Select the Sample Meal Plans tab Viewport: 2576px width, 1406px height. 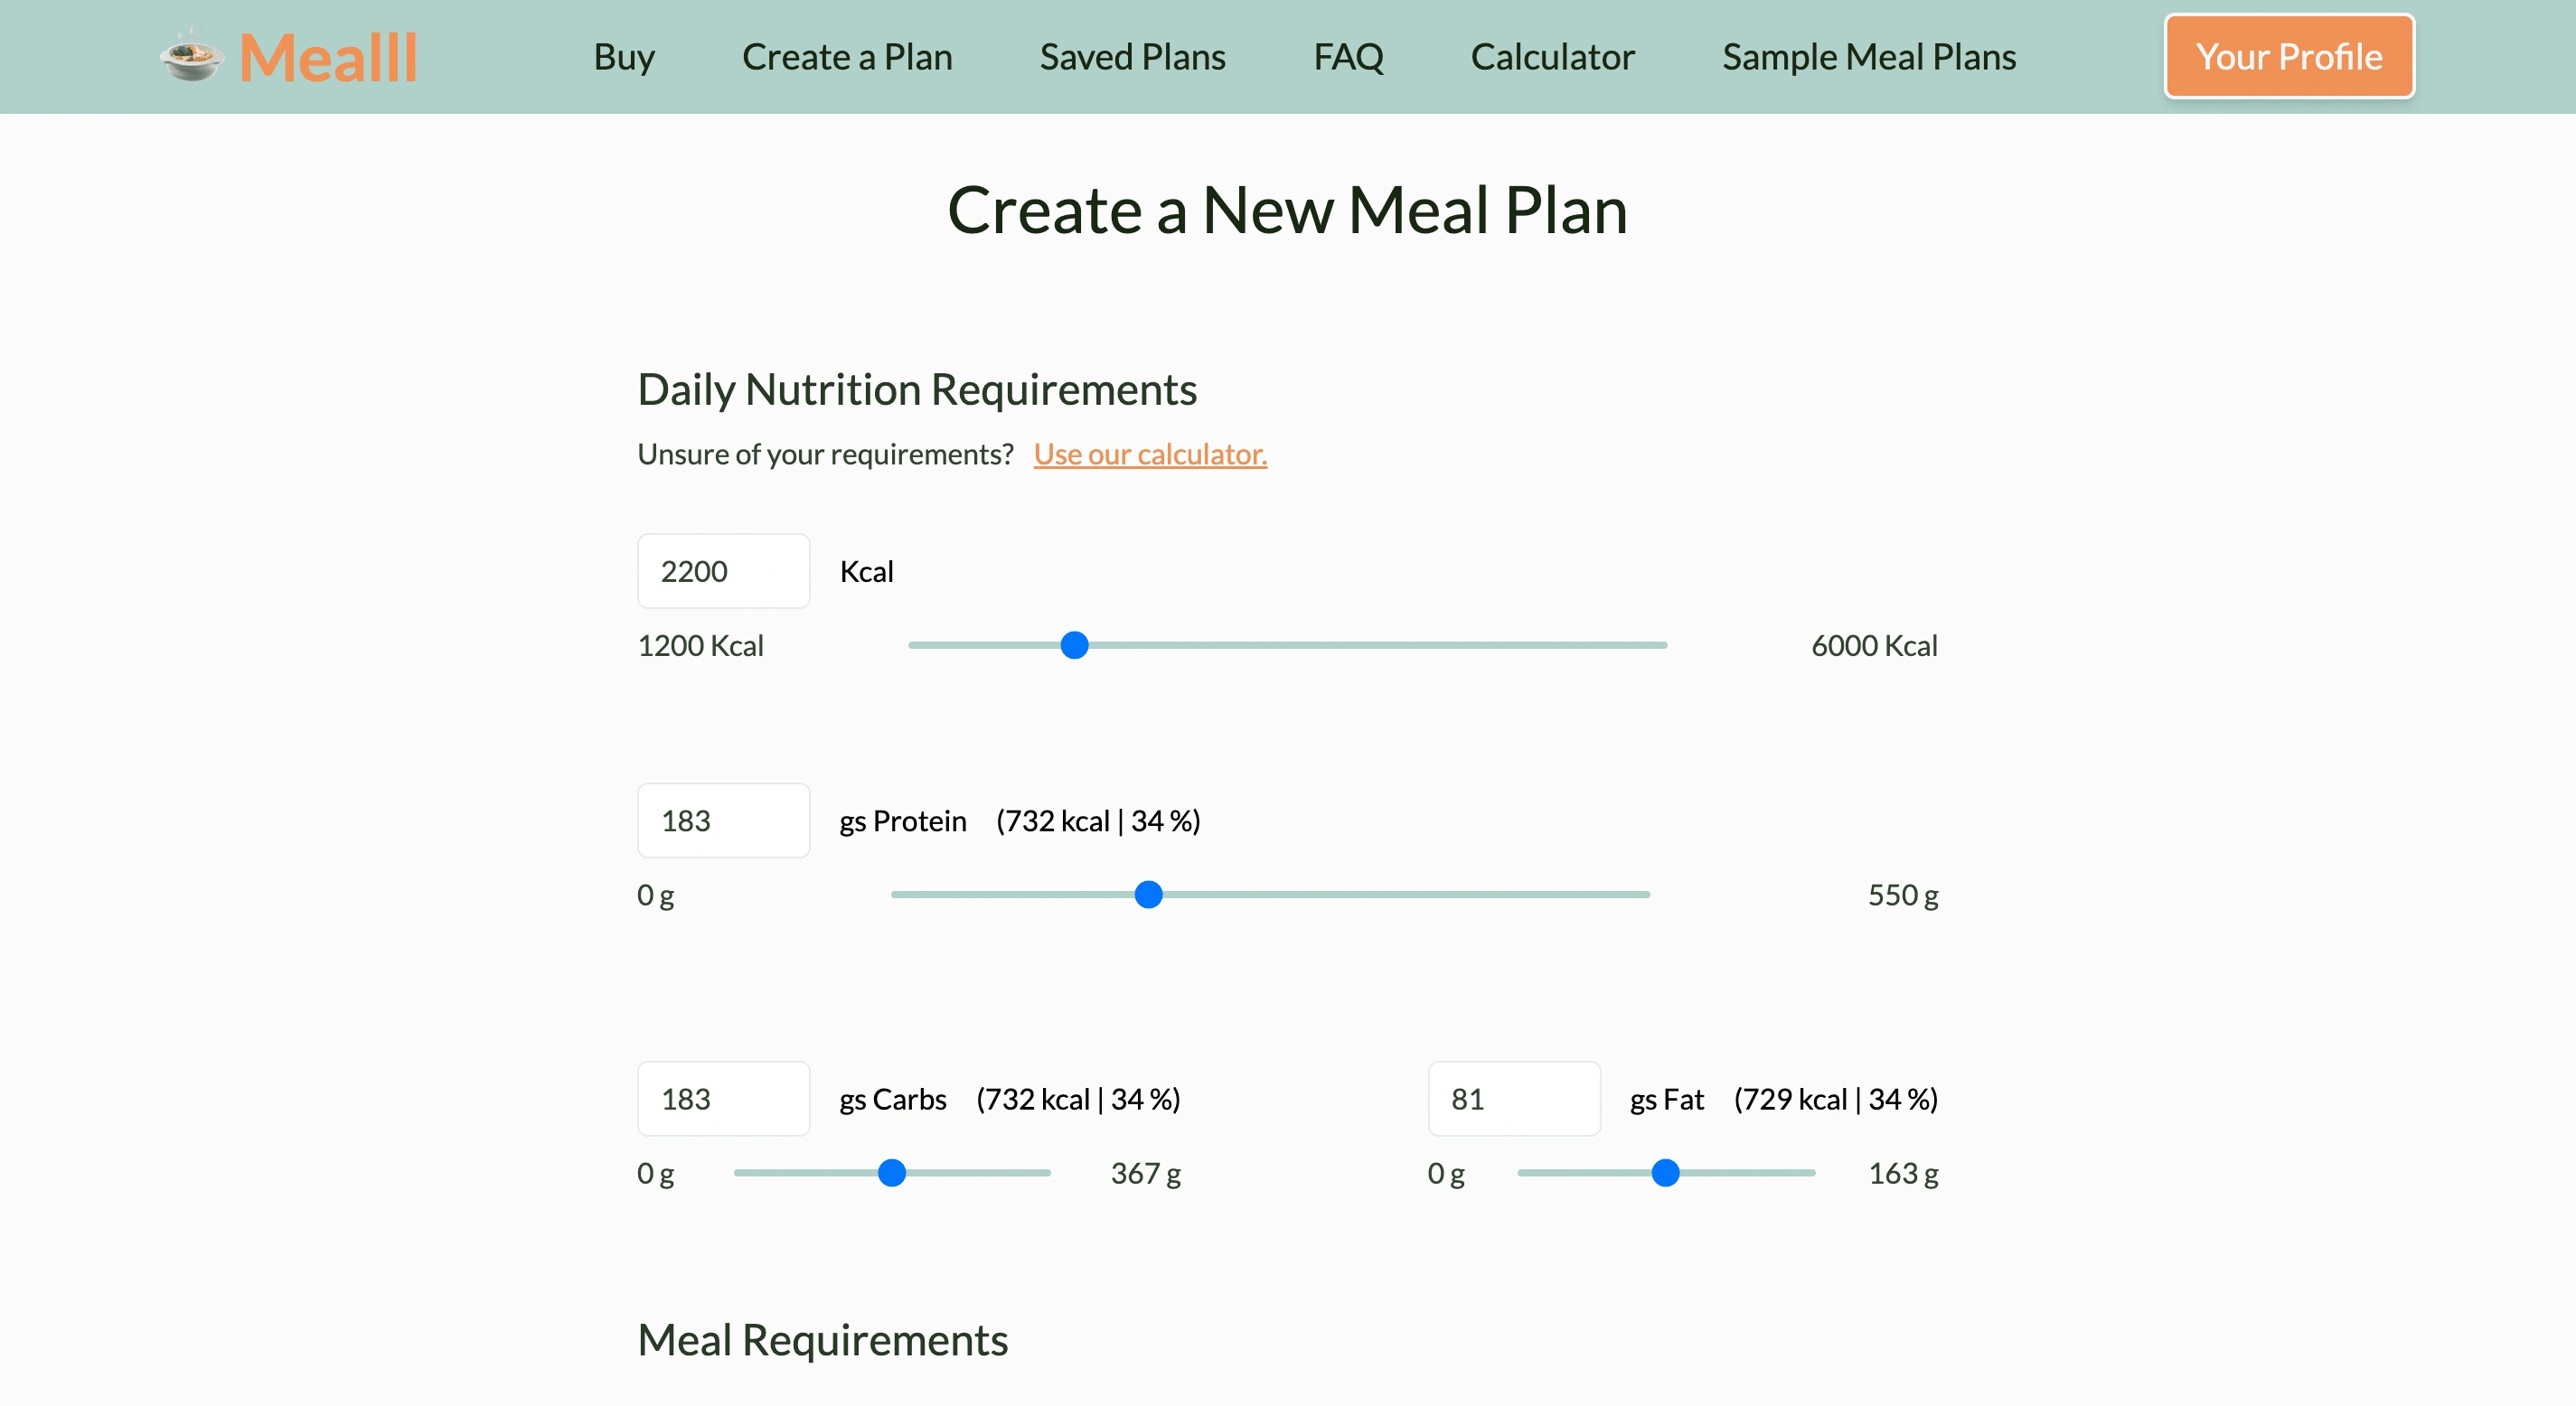(1870, 55)
